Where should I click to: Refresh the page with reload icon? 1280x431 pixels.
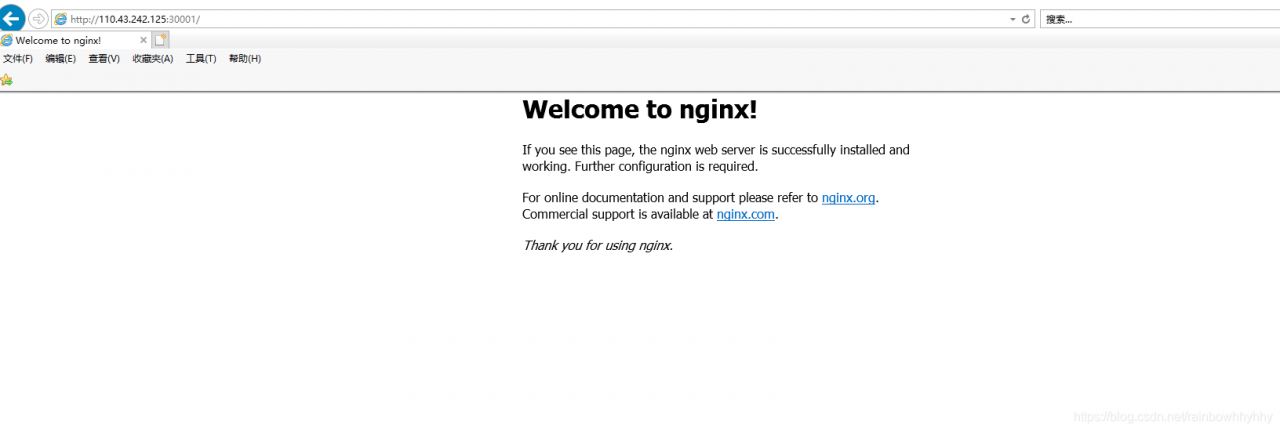pos(1026,19)
